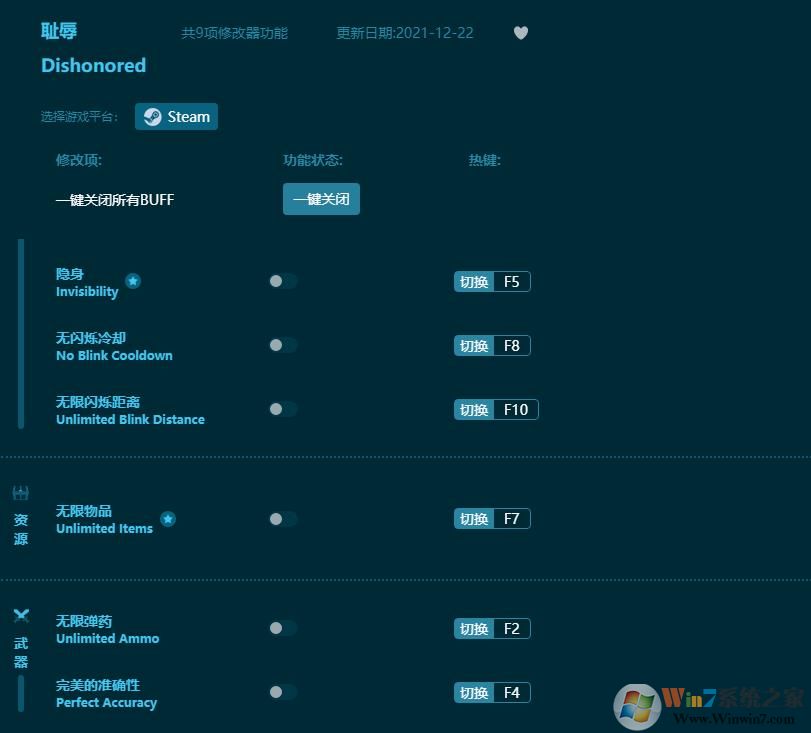811x733 pixels.
Task: Click the 切换 F8 hotkey button
Action: coord(492,346)
